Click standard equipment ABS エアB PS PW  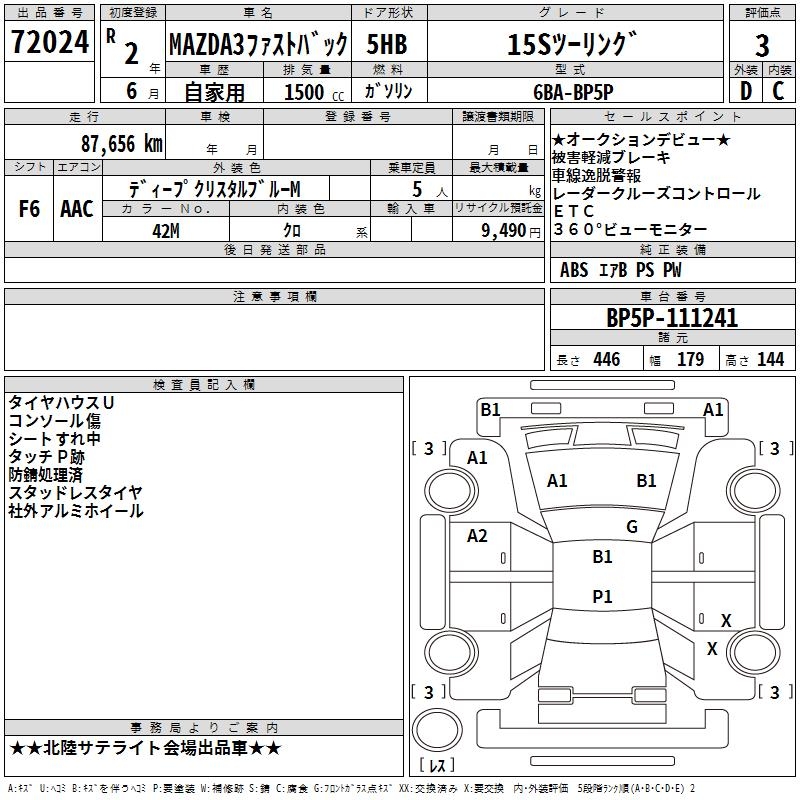pos(620,270)
